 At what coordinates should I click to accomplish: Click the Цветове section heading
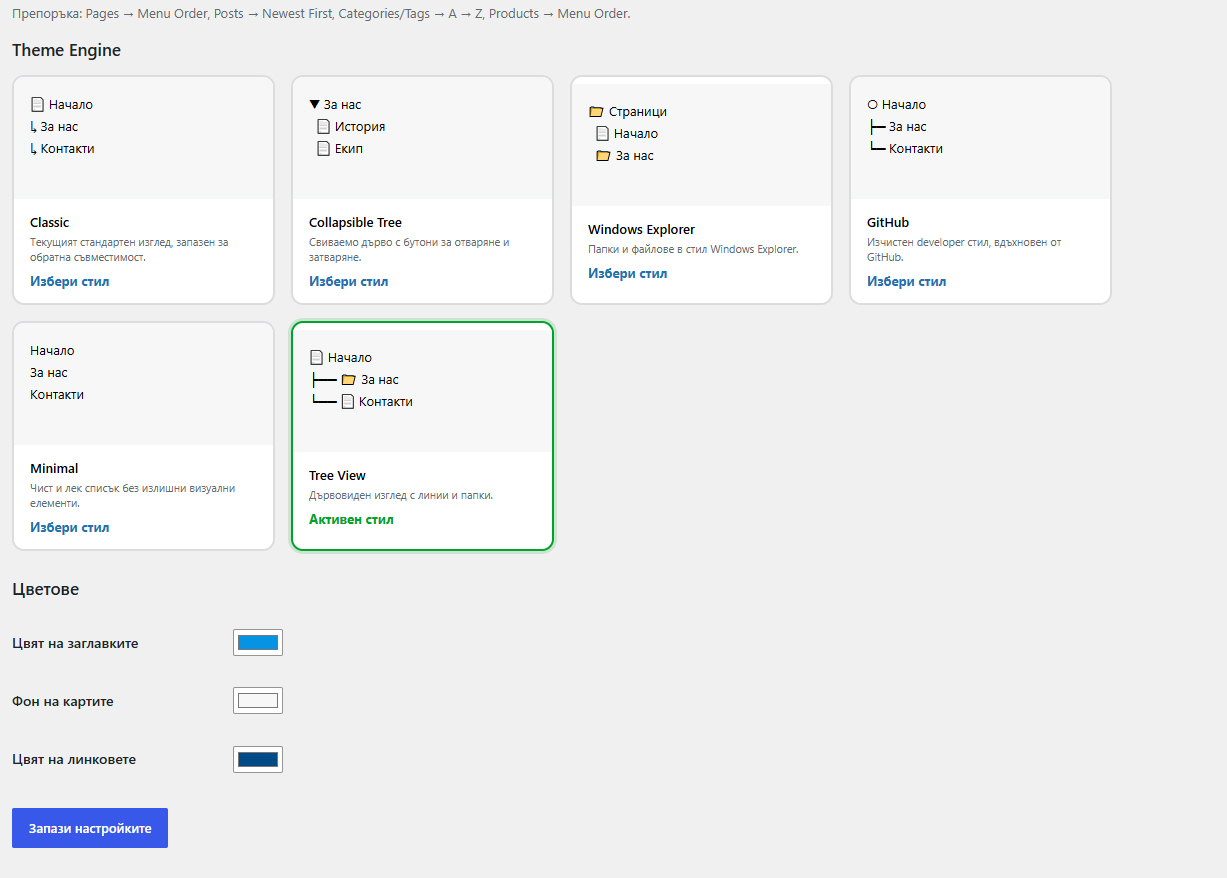tap(46, 589)
